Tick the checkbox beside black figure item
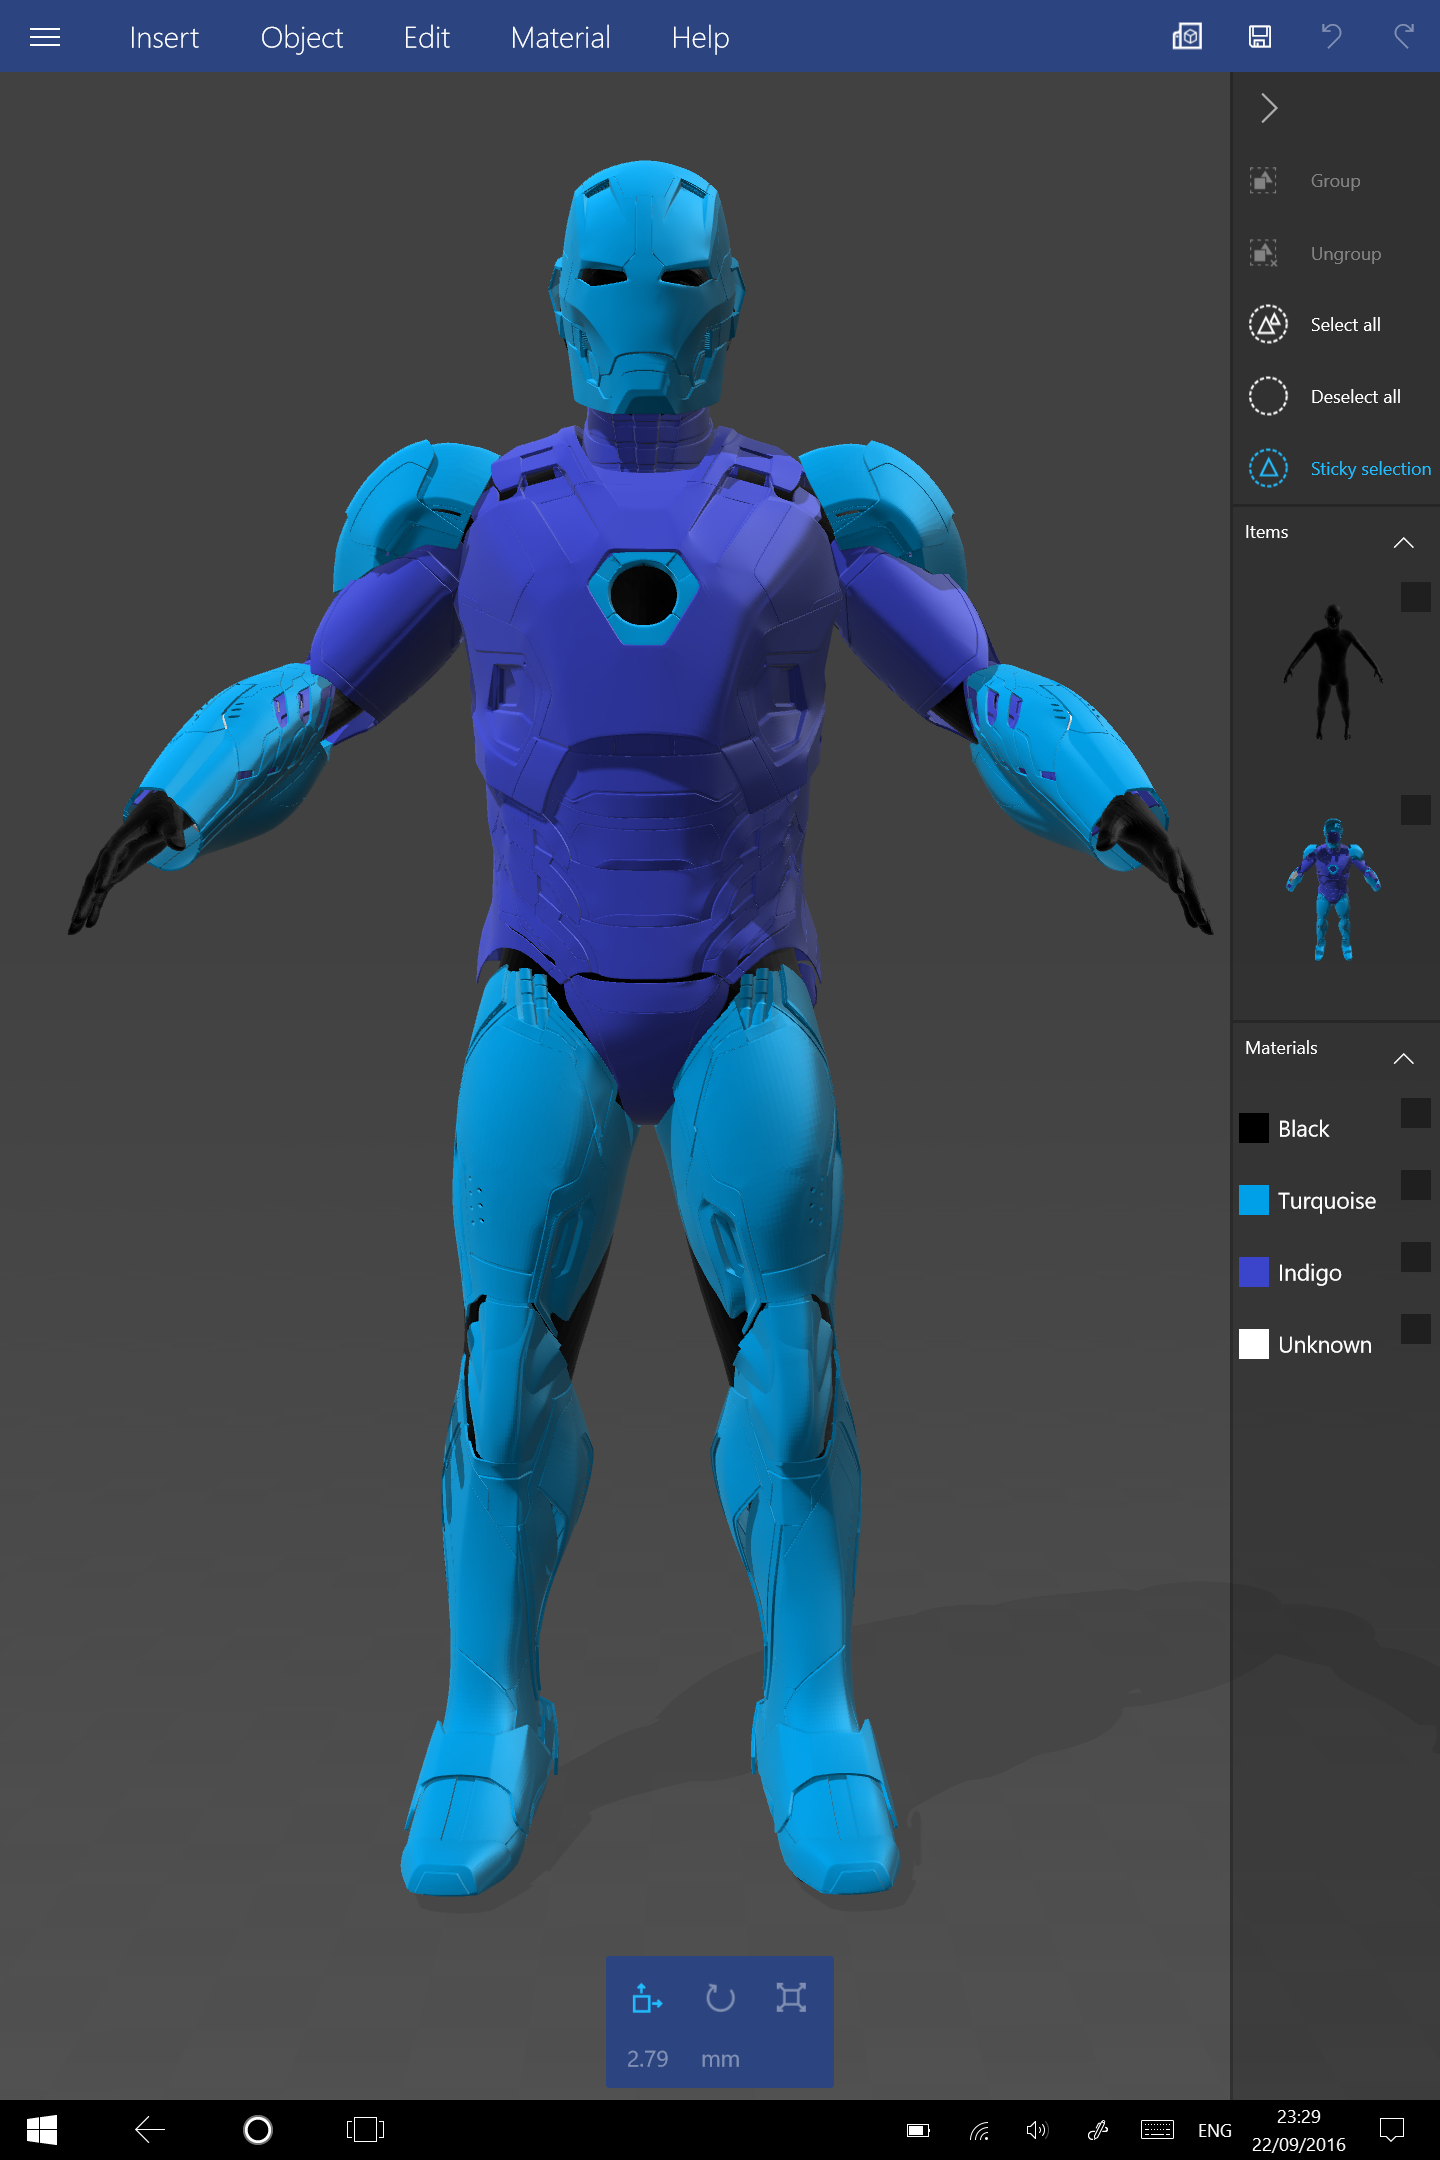The width and height of the screenshot is (1440, 2160). pos(1415,597)
